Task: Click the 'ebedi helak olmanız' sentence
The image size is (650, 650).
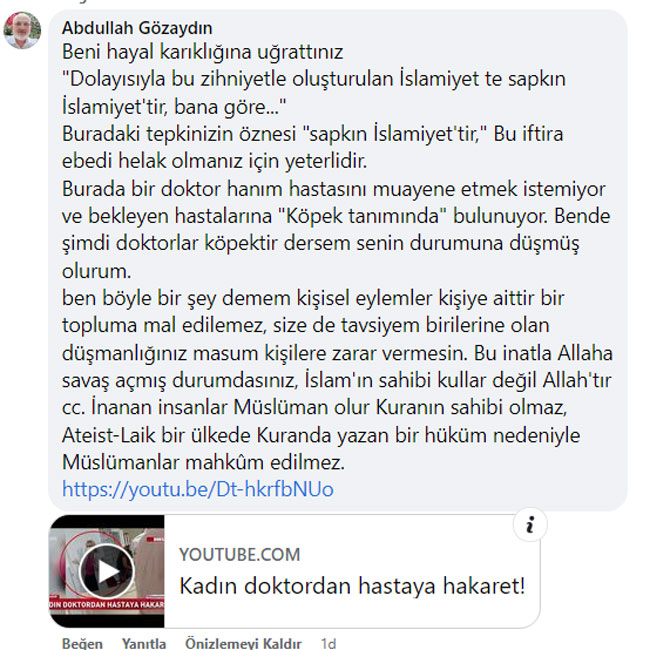Action: 214,161
